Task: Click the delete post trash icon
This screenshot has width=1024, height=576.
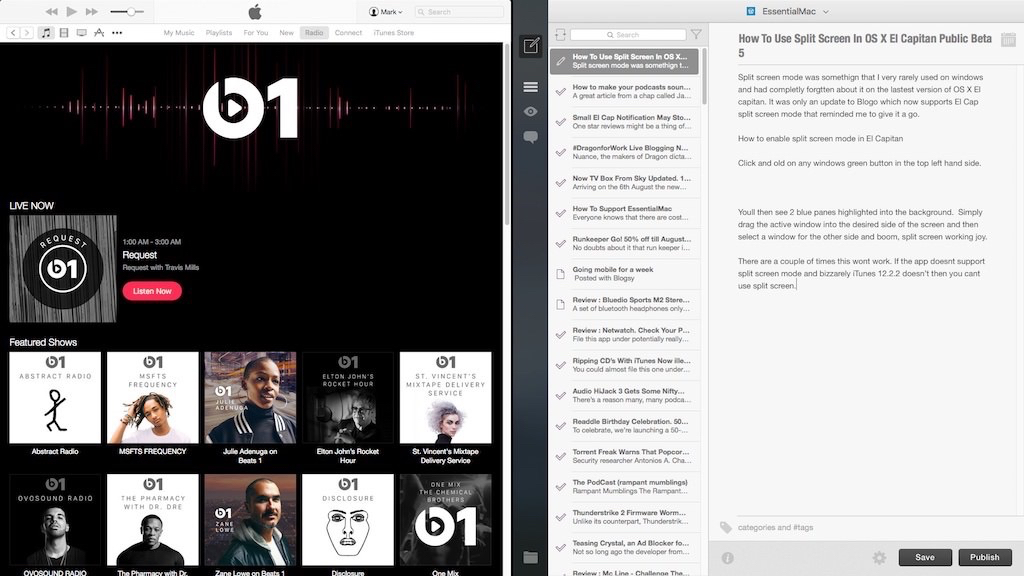Action: [1008, 40]
